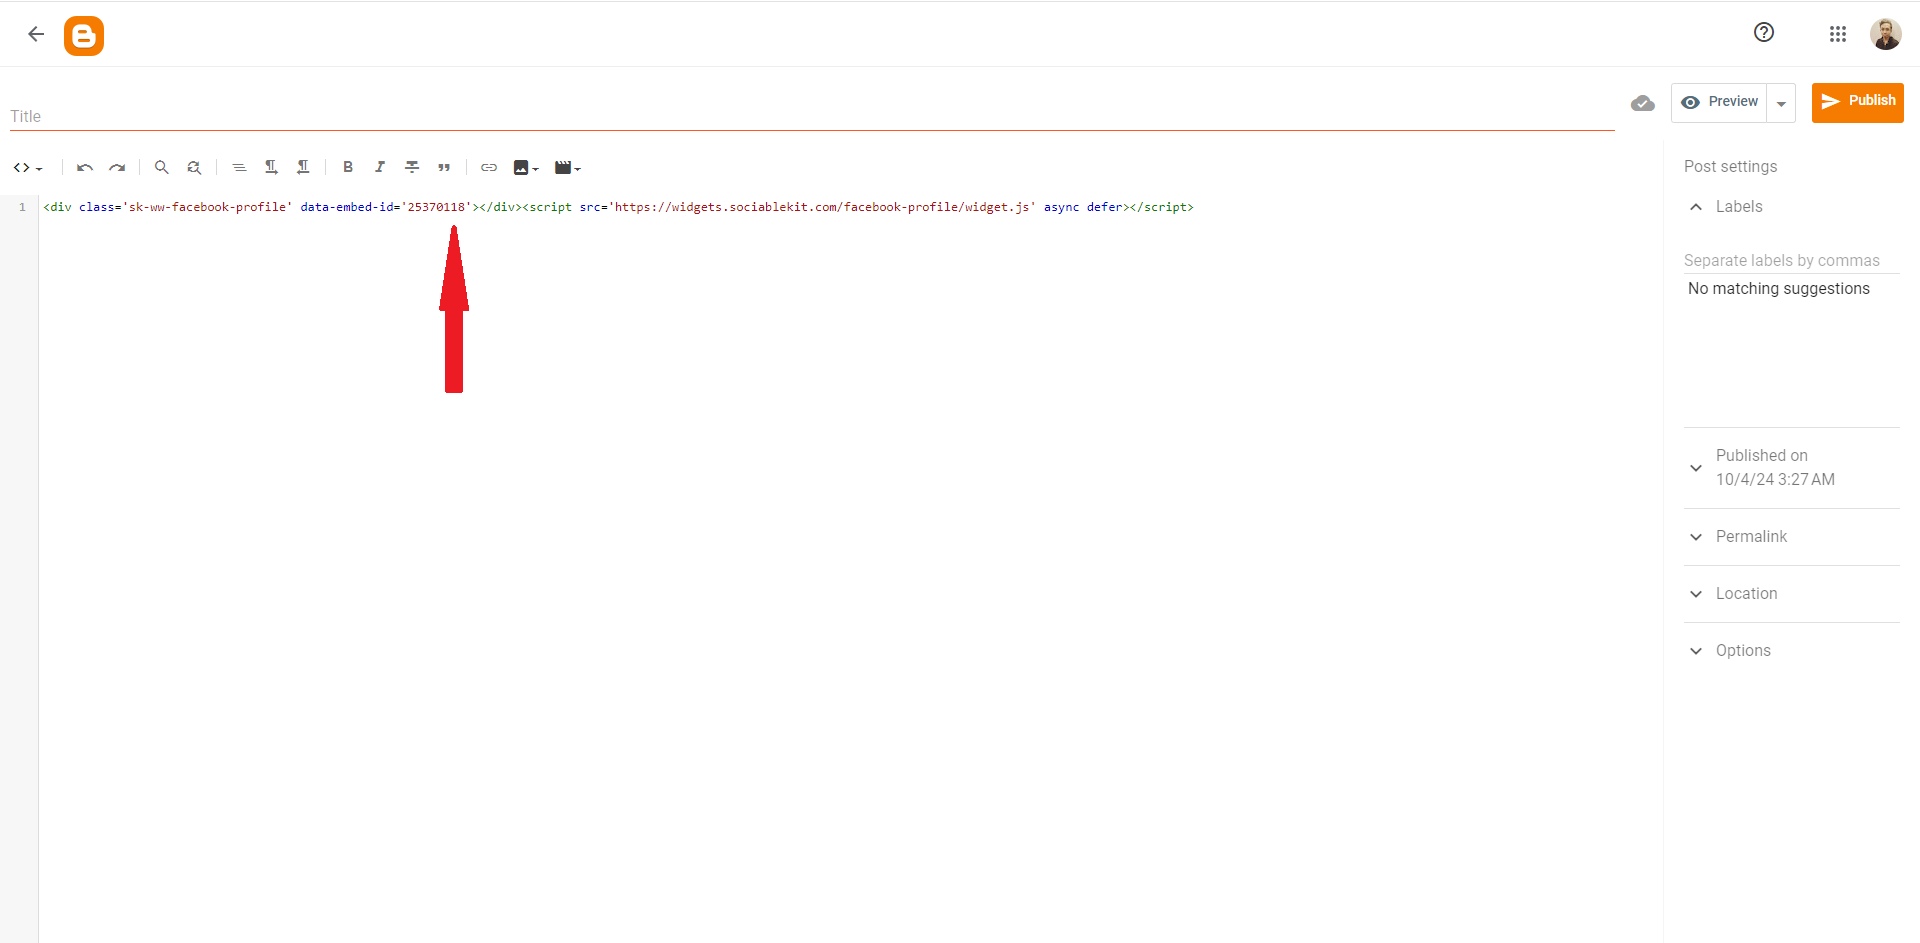Expand the Permalink section
Screen dimensions: 1920x943
click(1791, 537)
